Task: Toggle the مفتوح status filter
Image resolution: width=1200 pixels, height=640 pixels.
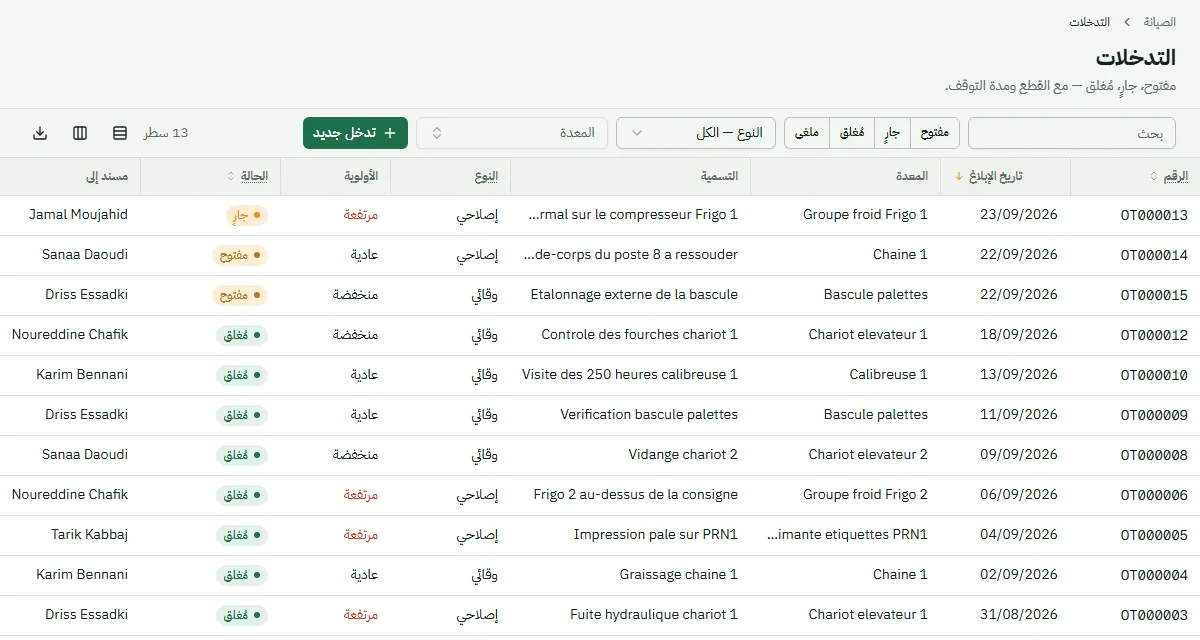Action: point(933,133)
